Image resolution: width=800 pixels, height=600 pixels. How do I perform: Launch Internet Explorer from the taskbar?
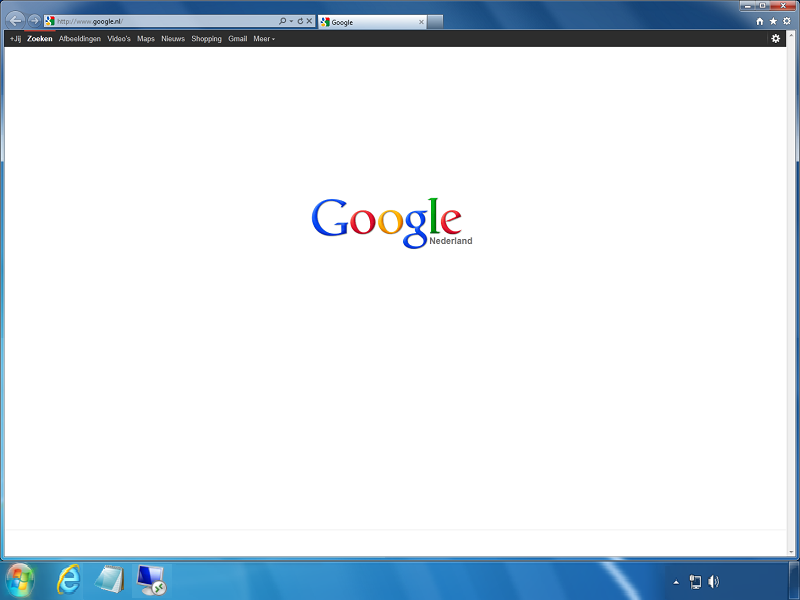coord(68,580)
